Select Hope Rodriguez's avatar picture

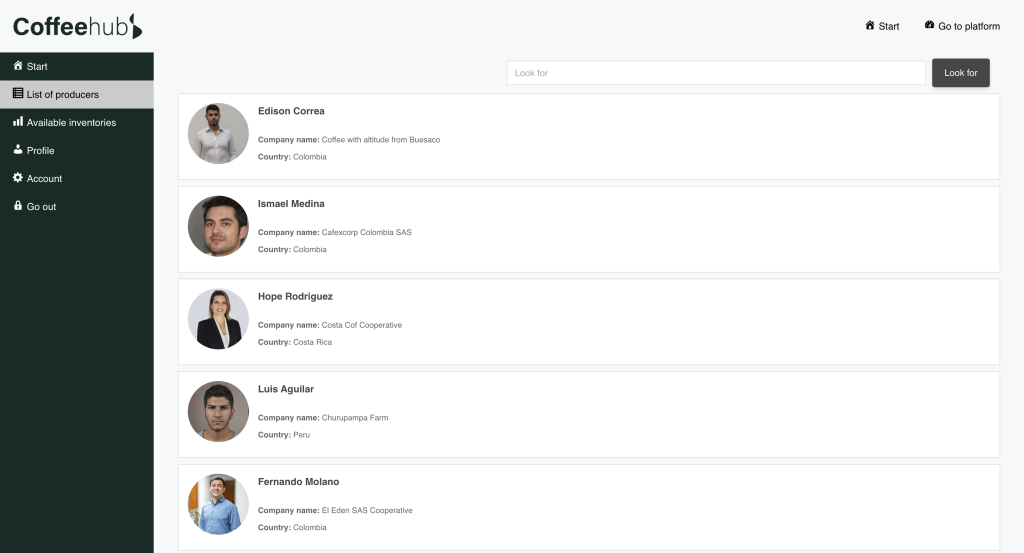click(218, 319)
